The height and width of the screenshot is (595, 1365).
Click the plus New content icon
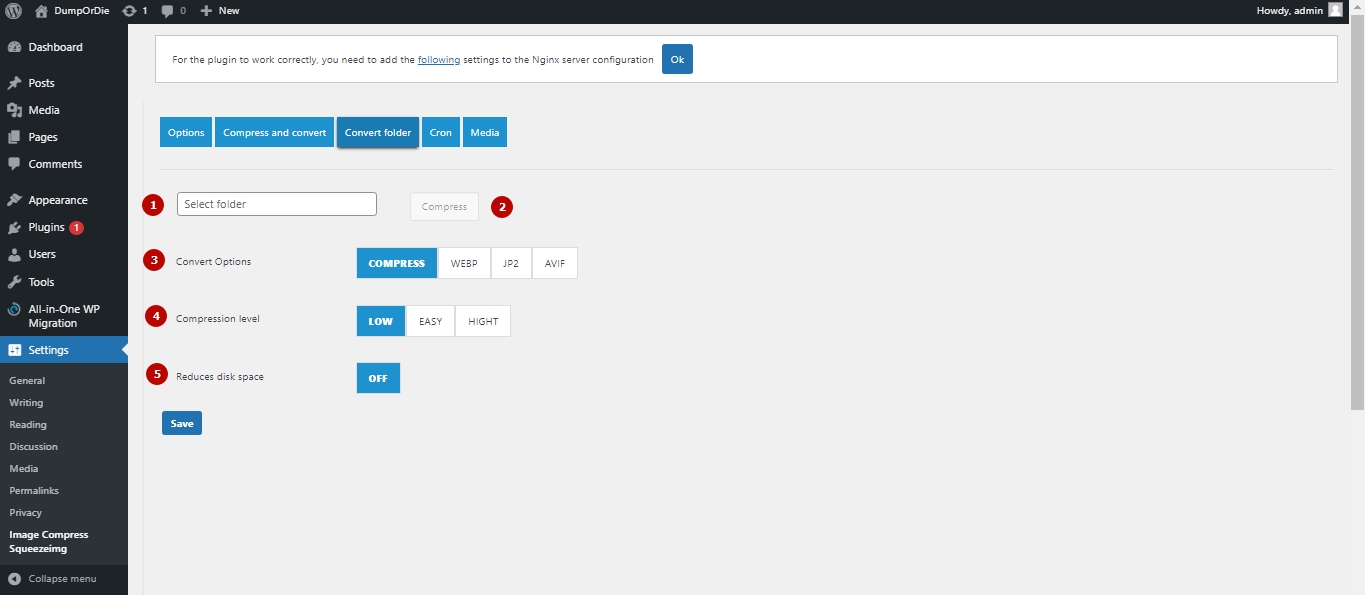(206, 11)
